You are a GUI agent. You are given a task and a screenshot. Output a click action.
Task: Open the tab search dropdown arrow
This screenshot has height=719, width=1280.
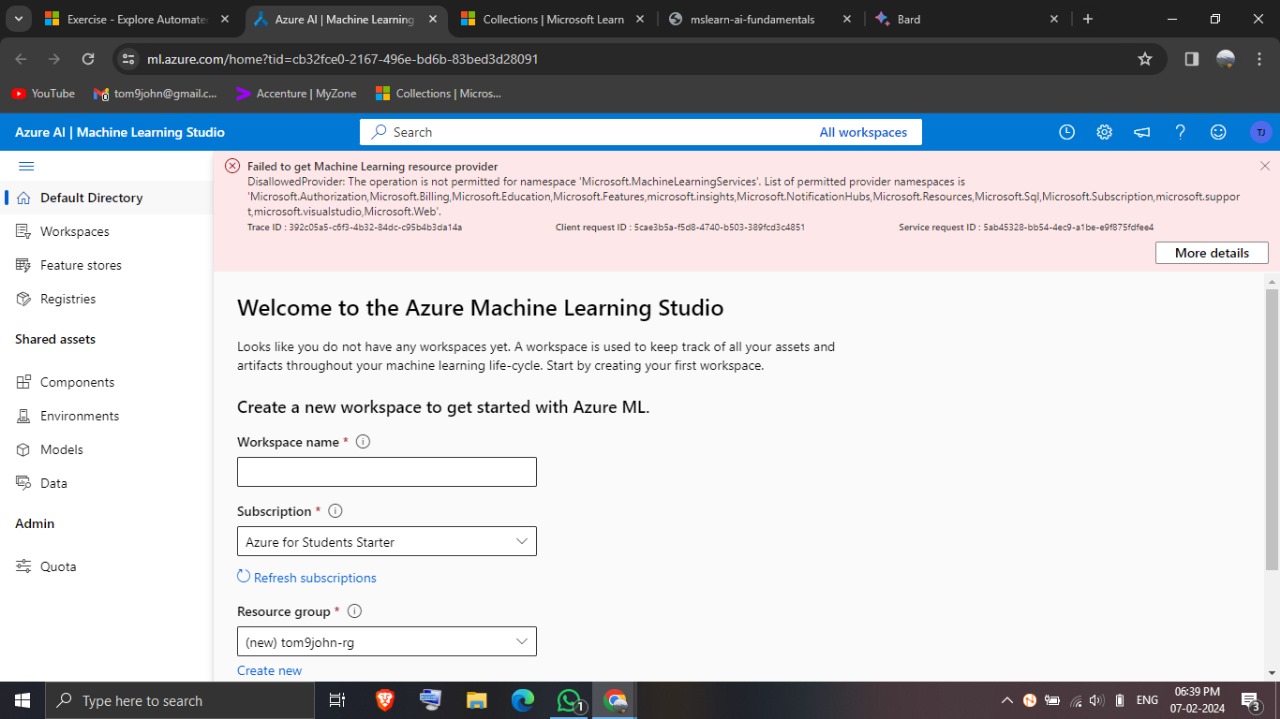click(18, 19)
